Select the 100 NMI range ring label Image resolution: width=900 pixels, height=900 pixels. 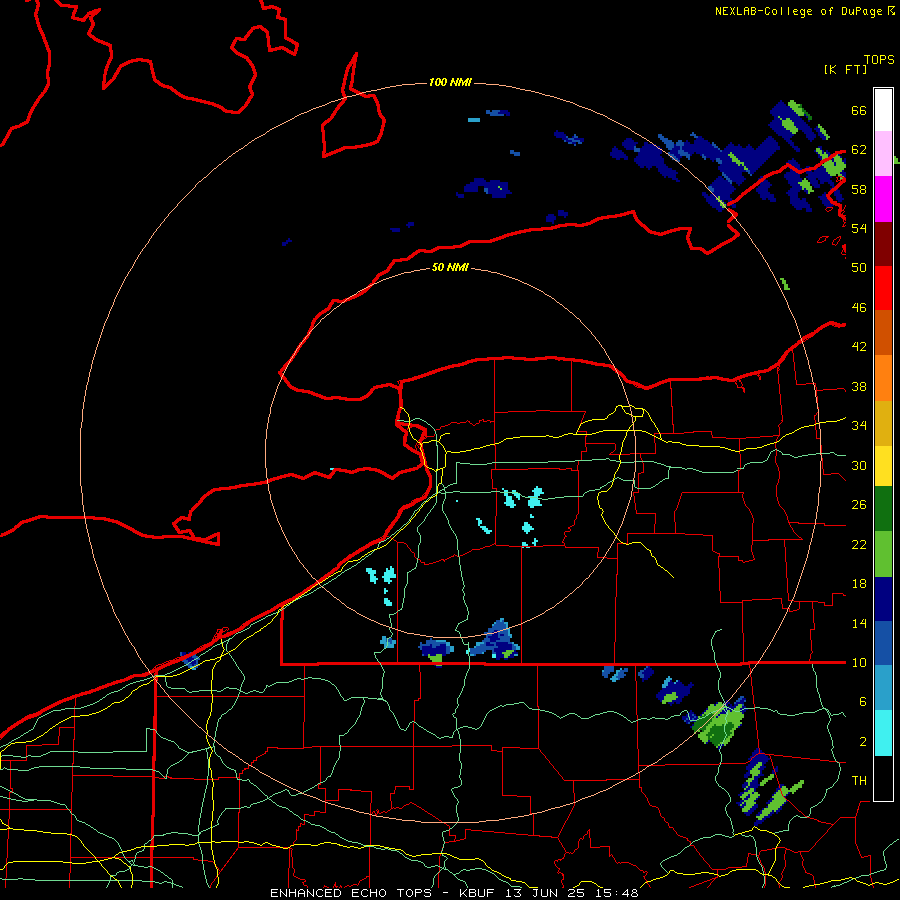pos(450,82)
